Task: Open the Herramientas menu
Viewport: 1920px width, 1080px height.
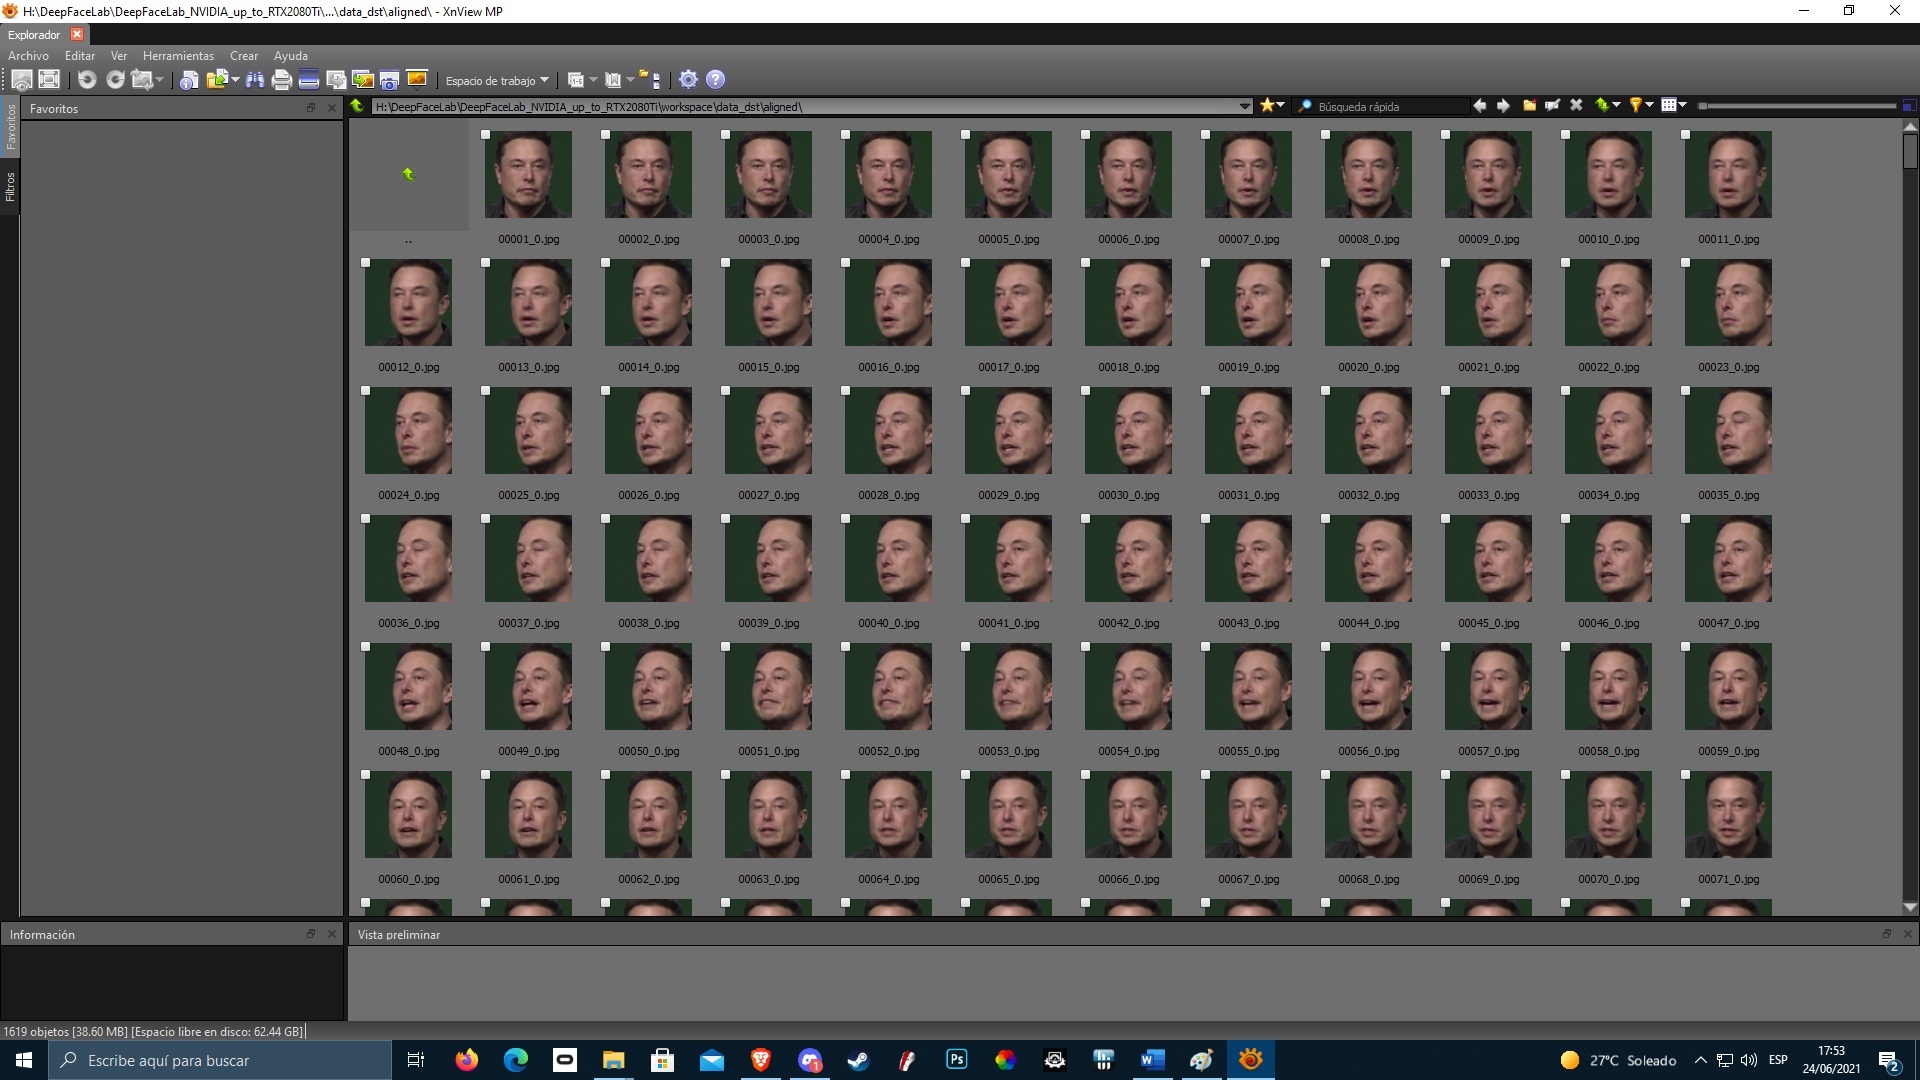Action: coord(178,56)
